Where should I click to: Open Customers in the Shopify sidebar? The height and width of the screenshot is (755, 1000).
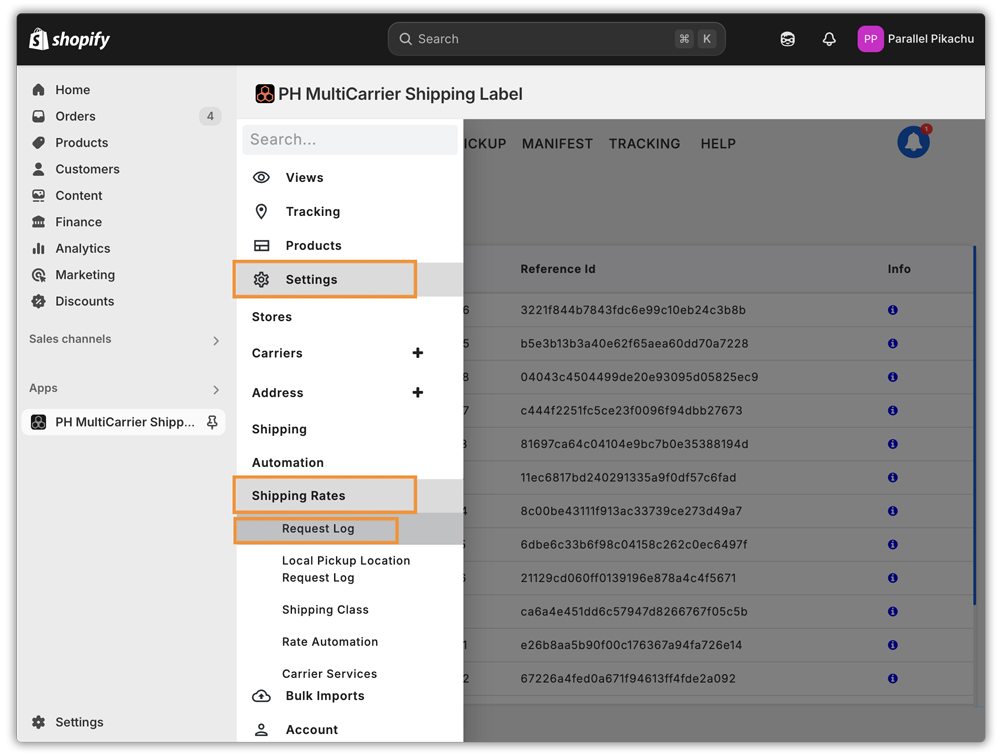click(x=87, y=169)
